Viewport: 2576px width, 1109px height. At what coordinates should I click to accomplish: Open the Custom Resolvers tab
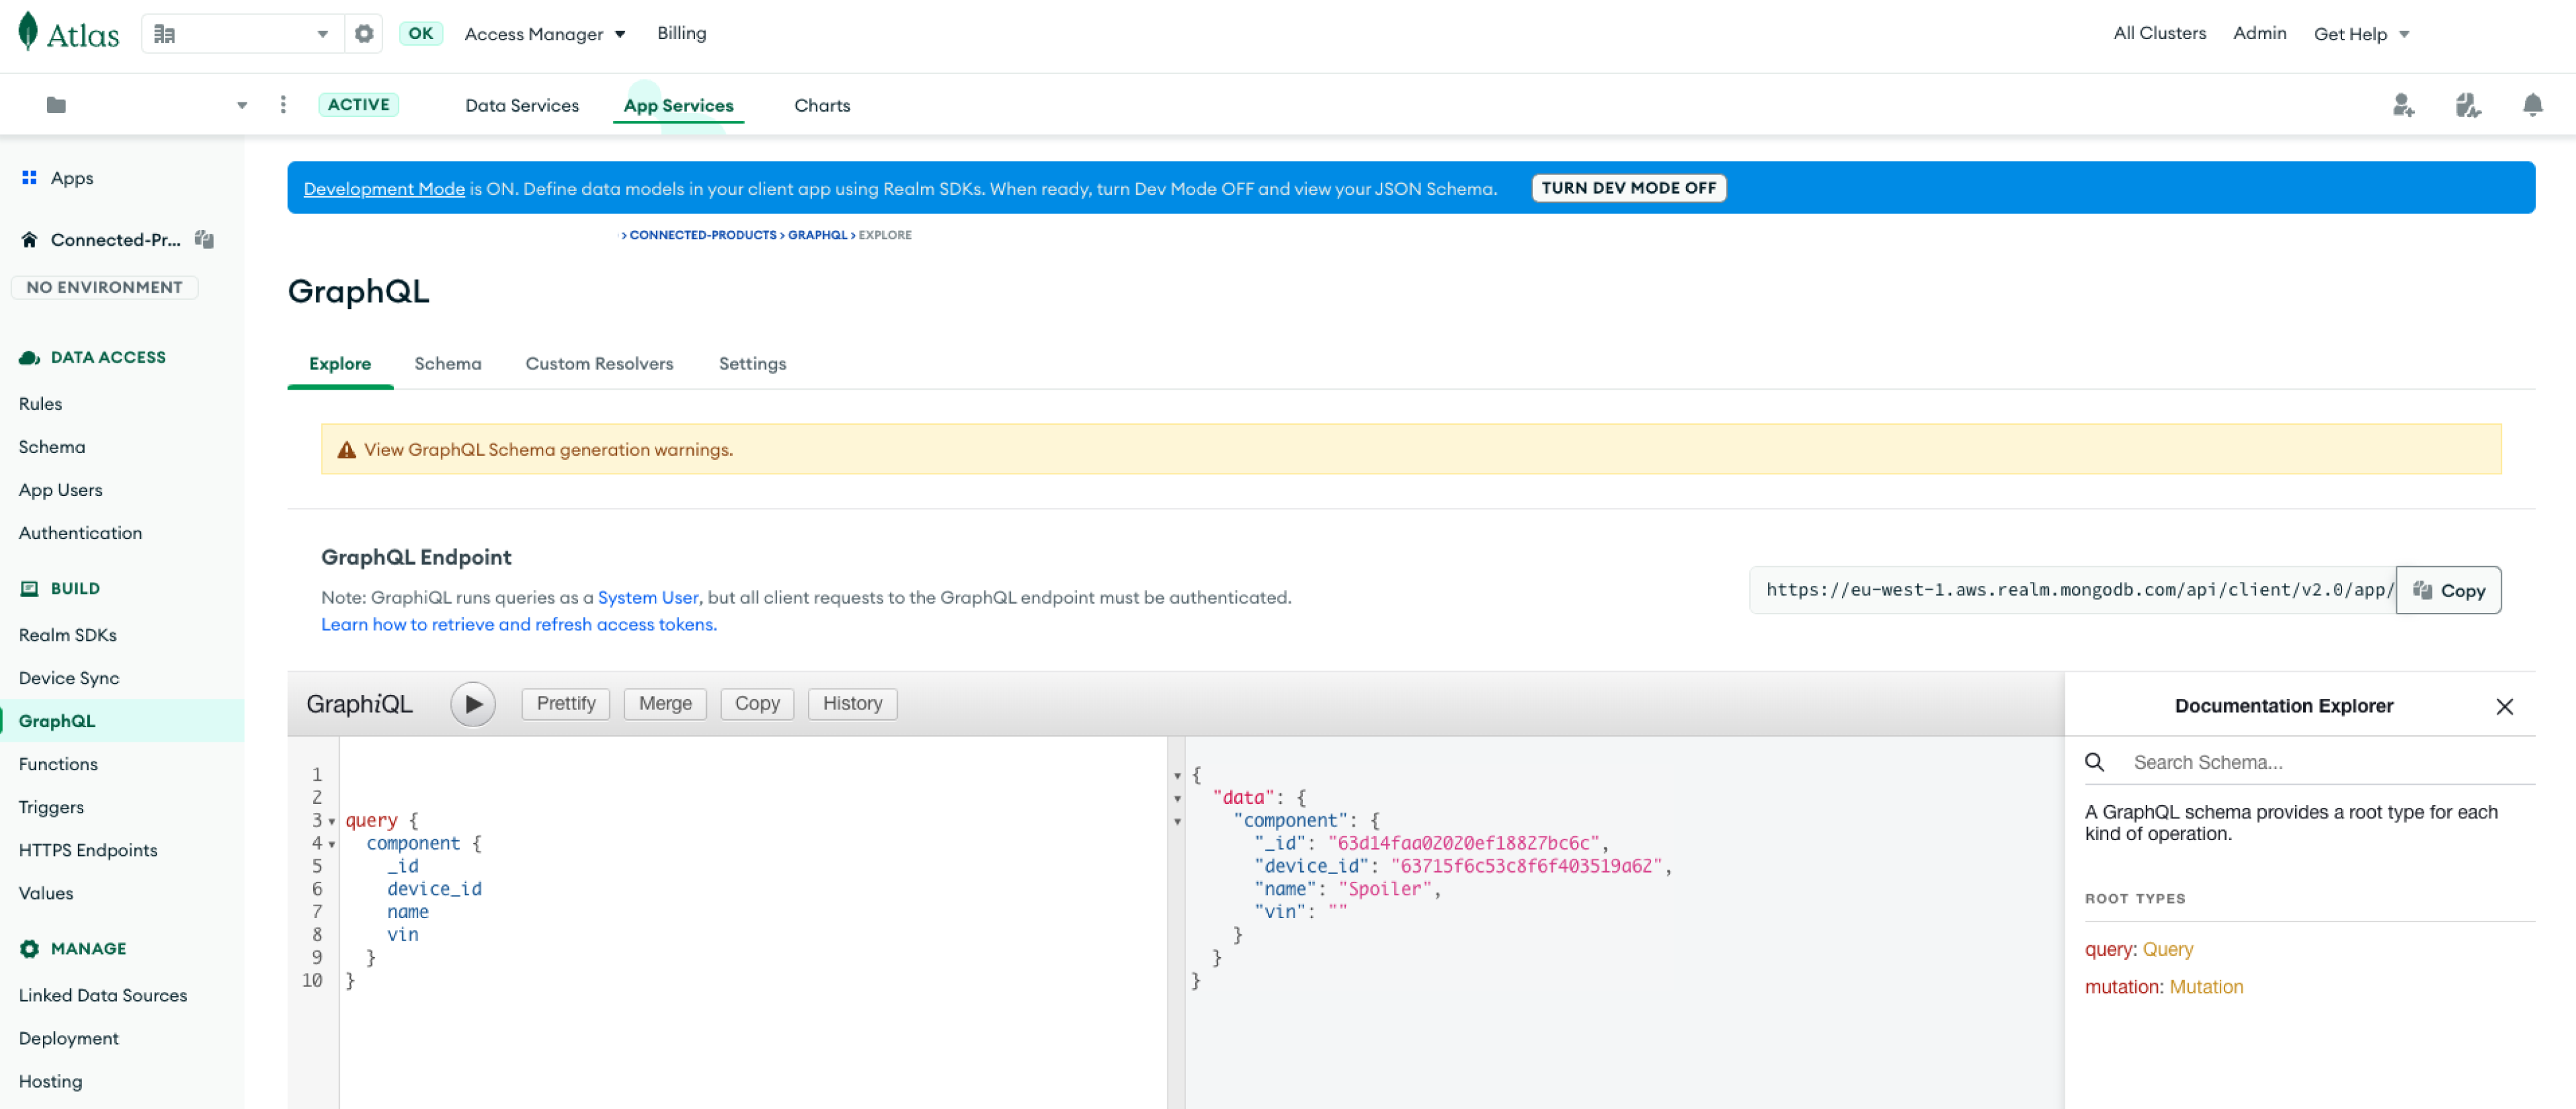[x=599, y=364]
